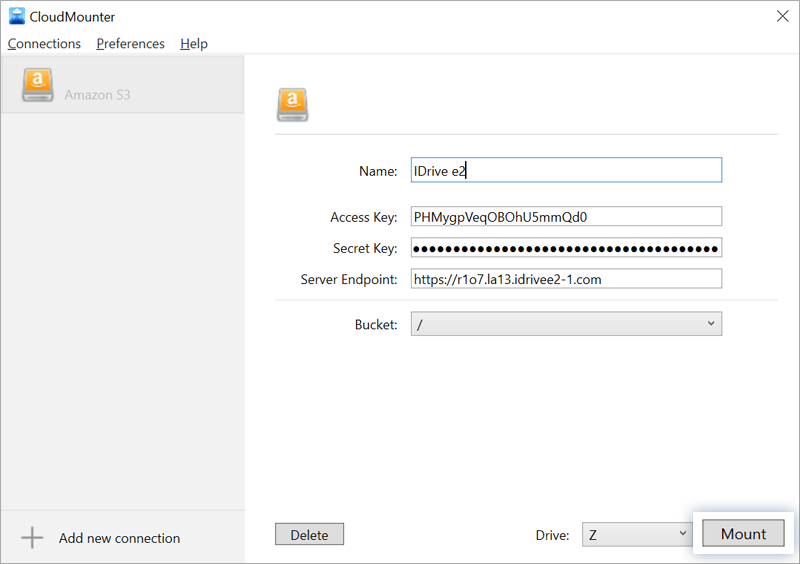
Task: Click the Name field containing IDrive e2
Action: [566, 170]
